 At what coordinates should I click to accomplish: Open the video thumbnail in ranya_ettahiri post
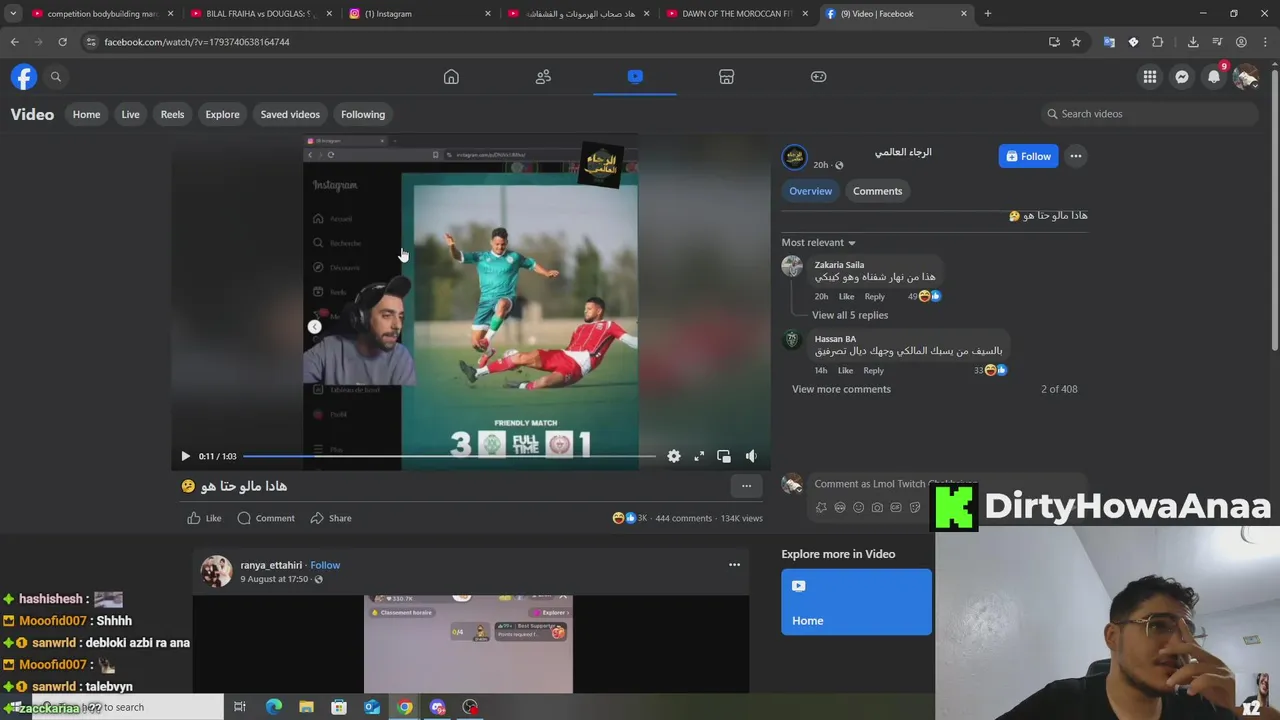point(468,643)
